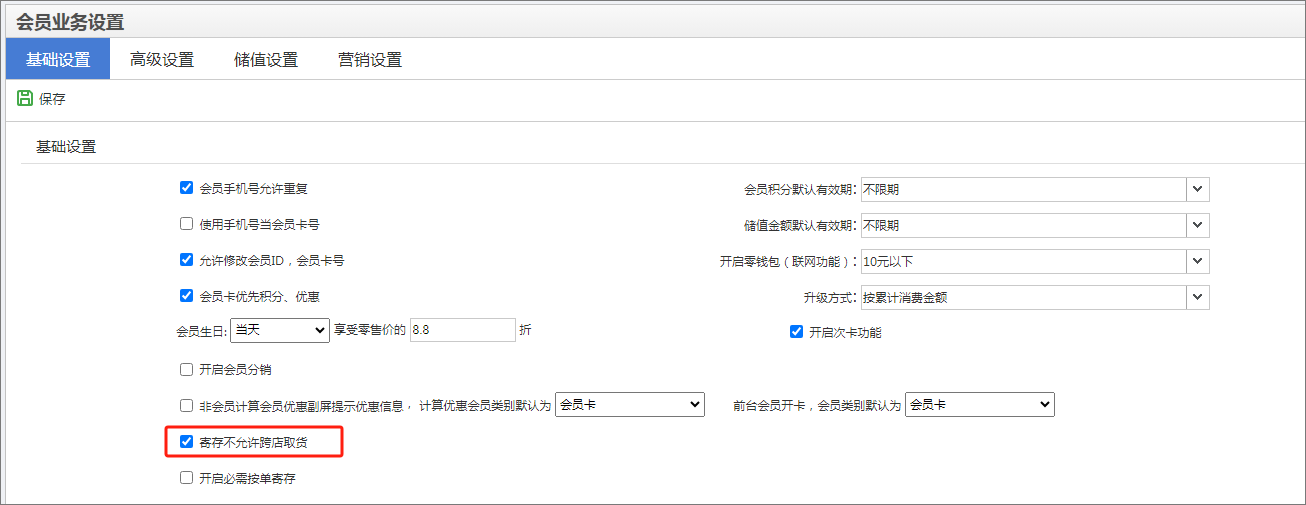Uncheck 会员卡优先积分、优惠 option
This screenshot has width=1306, height=505.
(186, 296)
